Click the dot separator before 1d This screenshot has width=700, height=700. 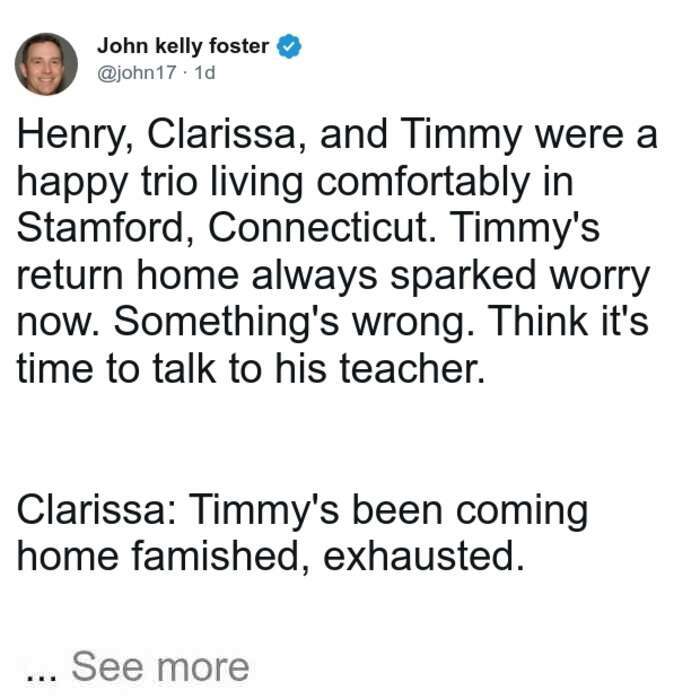185,73
